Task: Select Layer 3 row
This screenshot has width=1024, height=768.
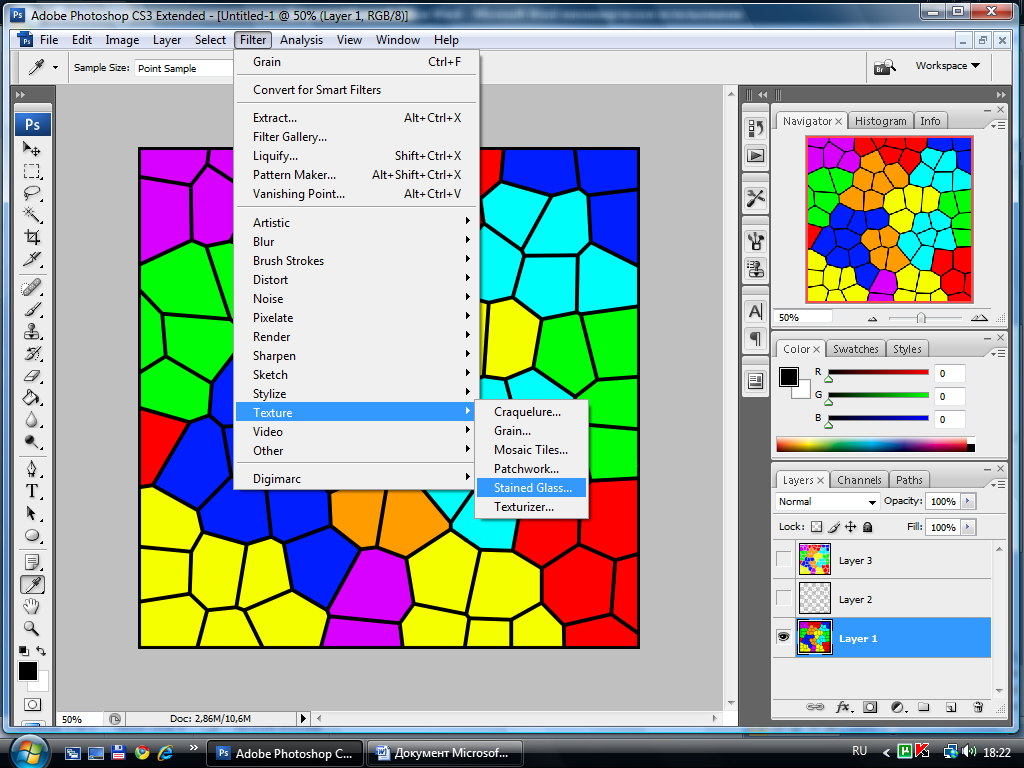Action: tap(882, 560)
